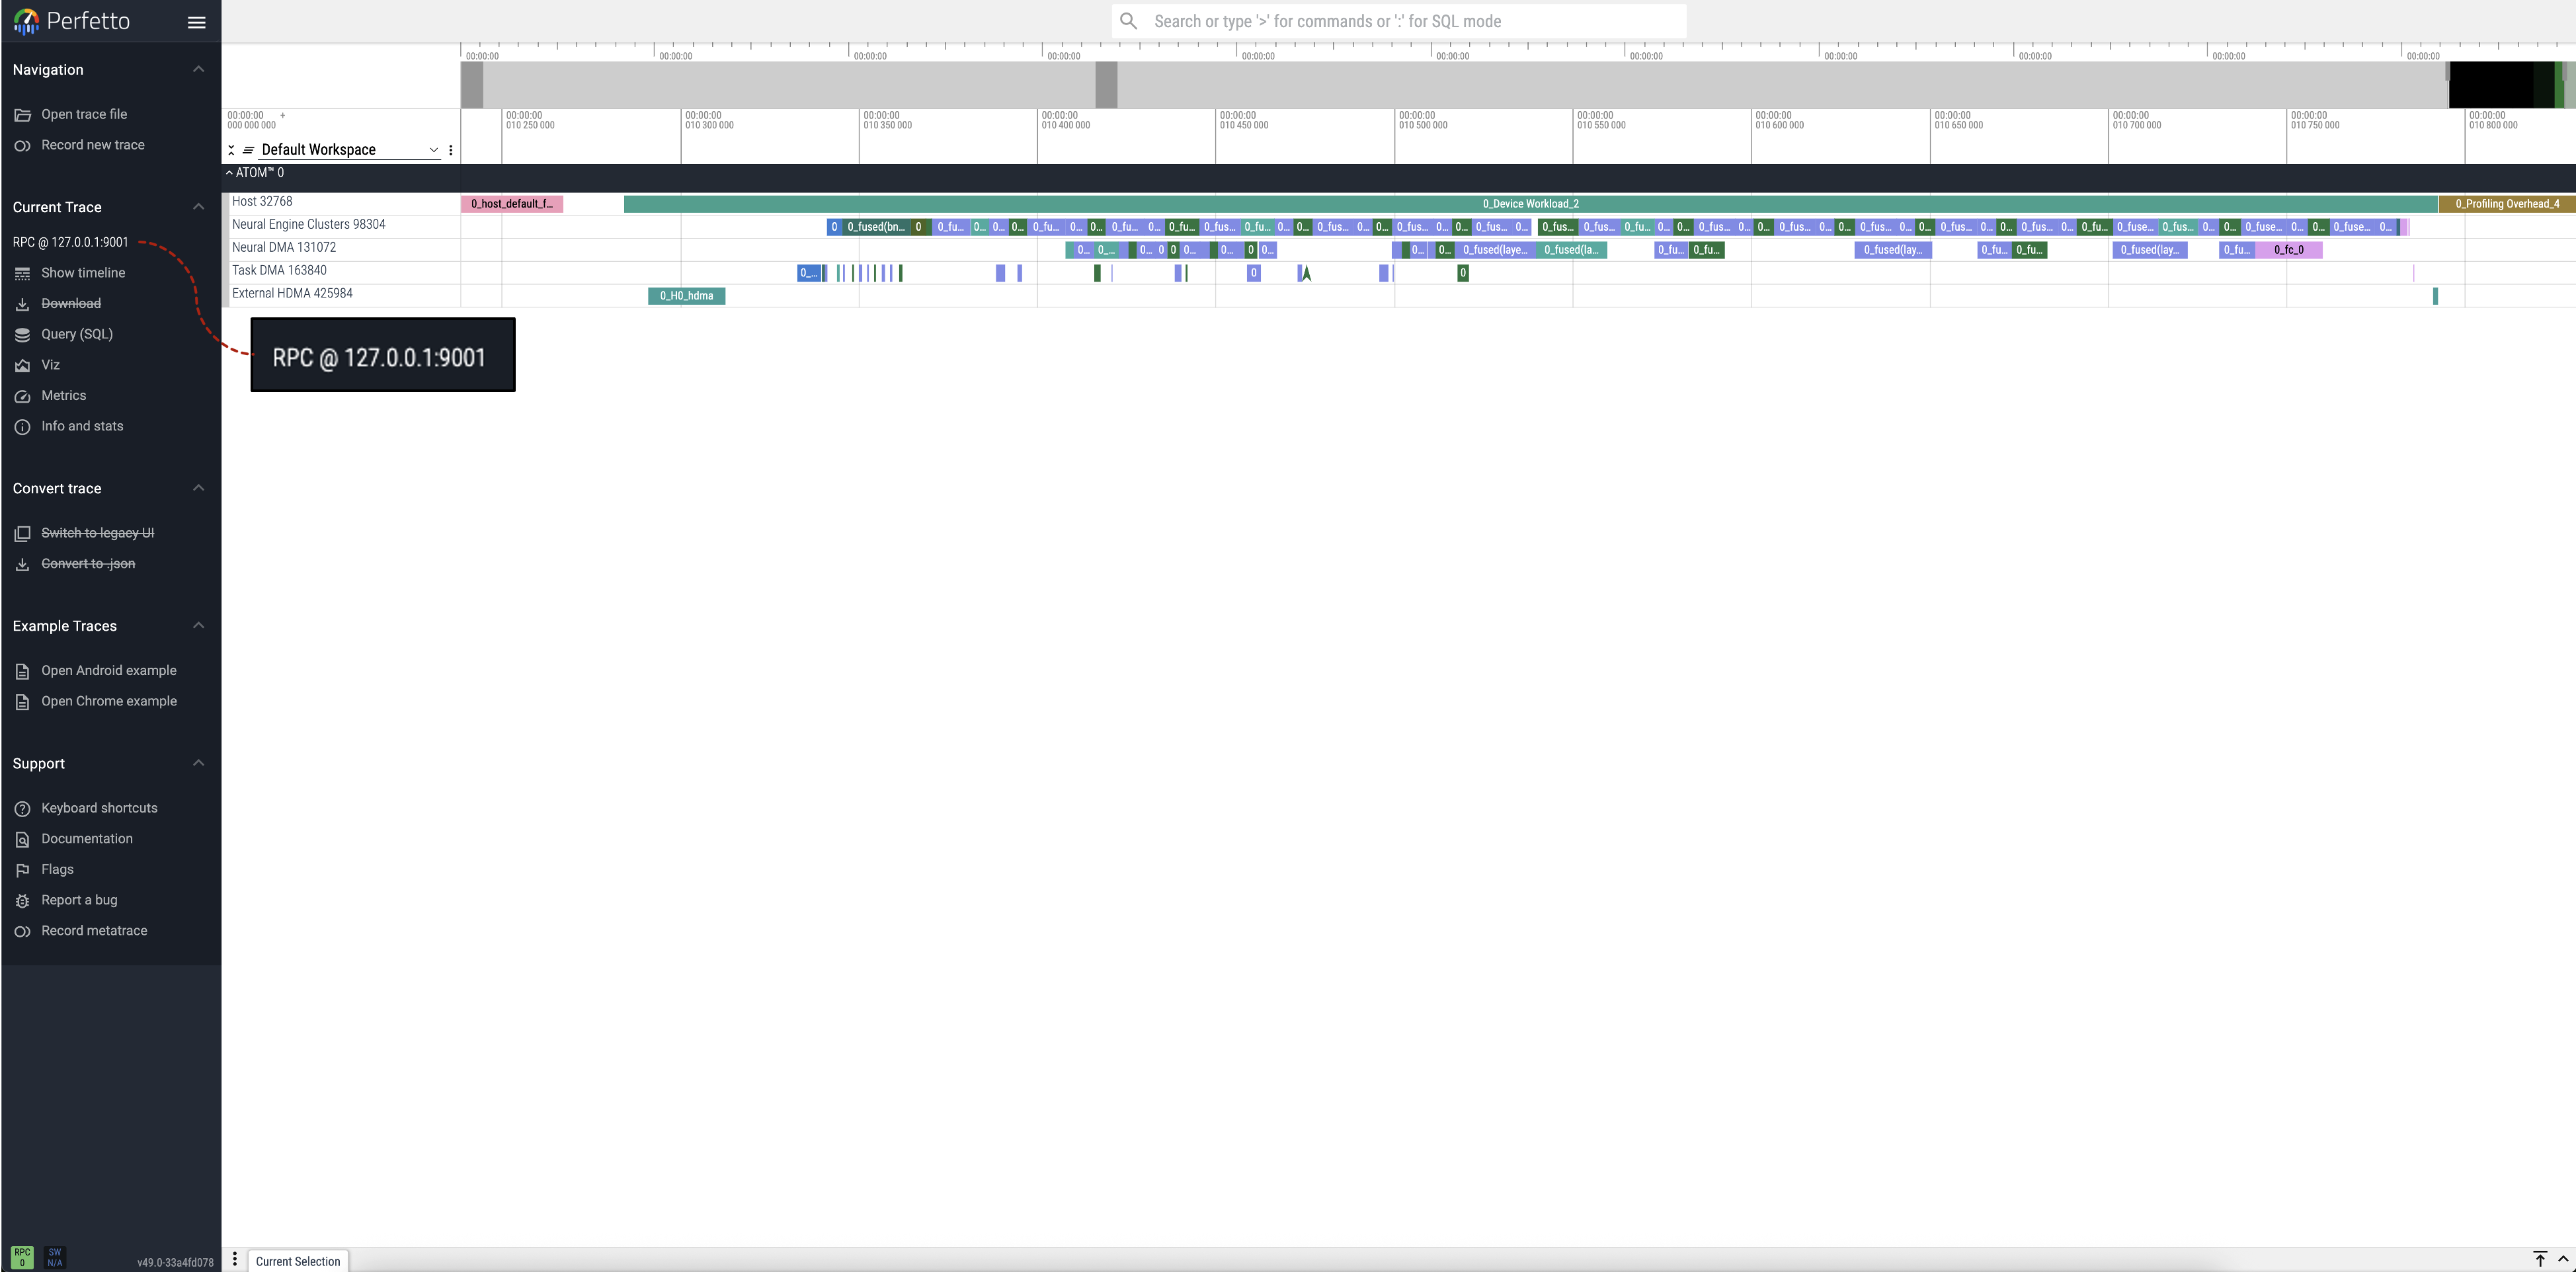The width and height of the screenshot is (2576, 1272).
Task: Open the Viz page
Action: pos(50,365)
